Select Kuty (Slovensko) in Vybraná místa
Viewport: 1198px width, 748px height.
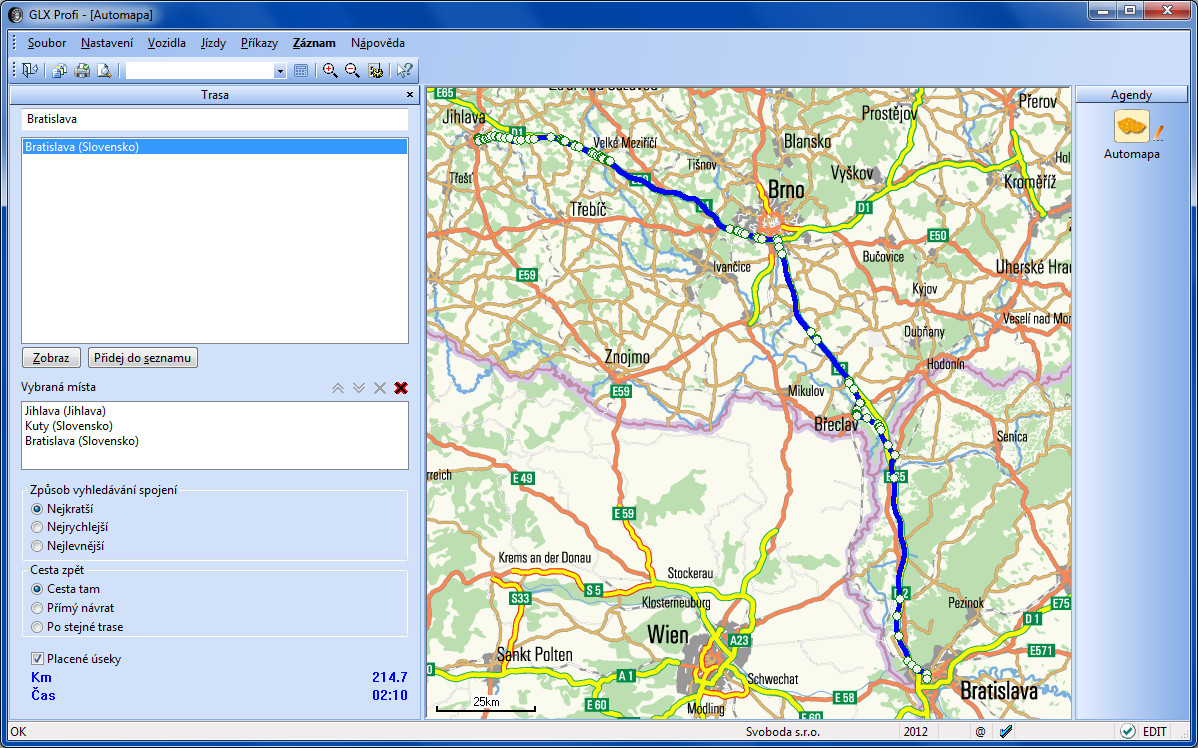click(x=69, y=426)
